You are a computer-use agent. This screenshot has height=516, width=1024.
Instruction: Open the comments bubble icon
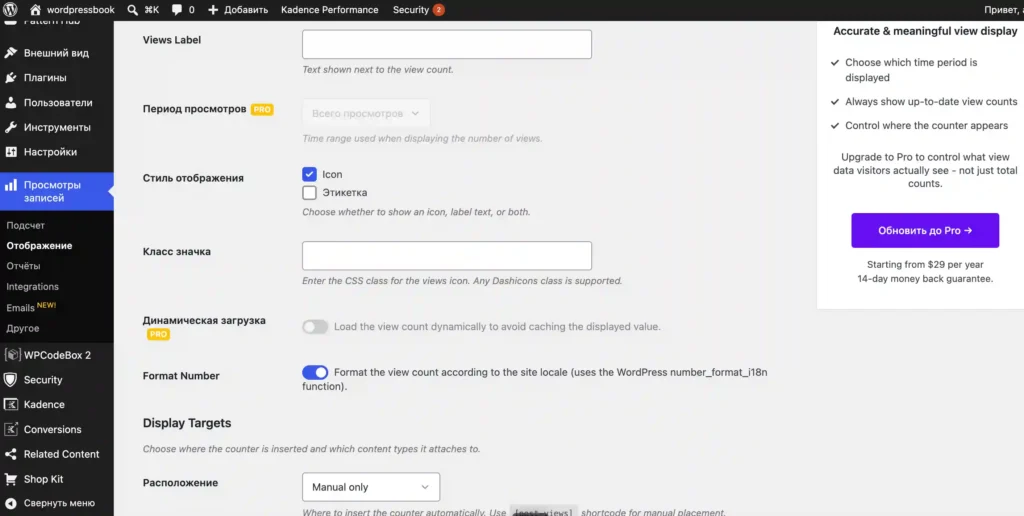tap(177, 10)
